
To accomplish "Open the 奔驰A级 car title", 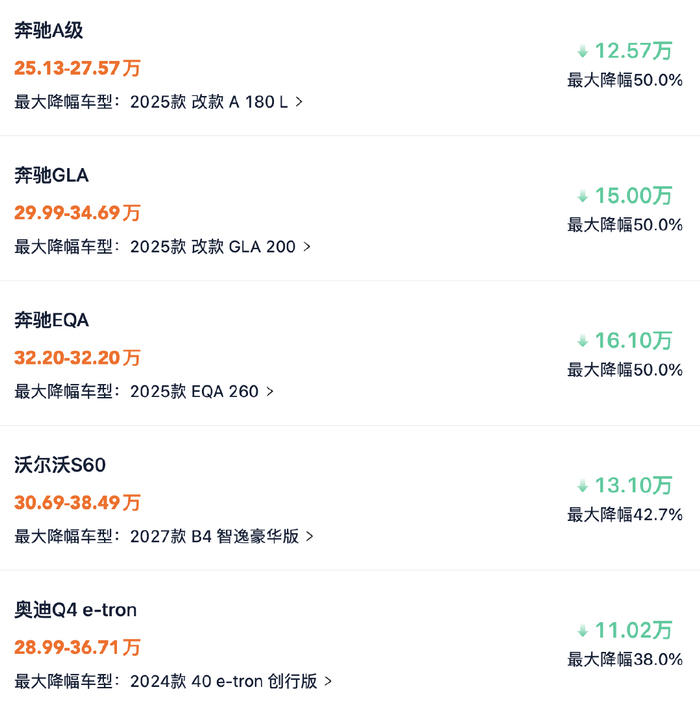I will (x=48, y=31).
